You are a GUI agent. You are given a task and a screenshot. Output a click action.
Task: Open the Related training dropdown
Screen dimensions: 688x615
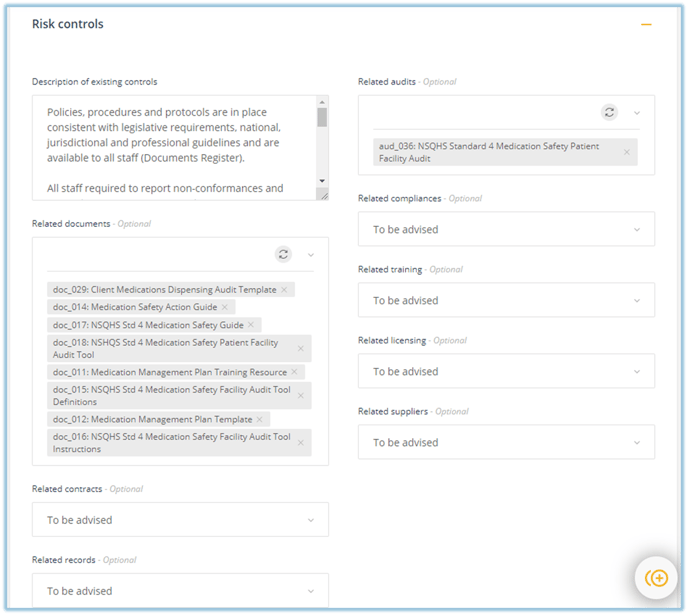tap(506, 300)
